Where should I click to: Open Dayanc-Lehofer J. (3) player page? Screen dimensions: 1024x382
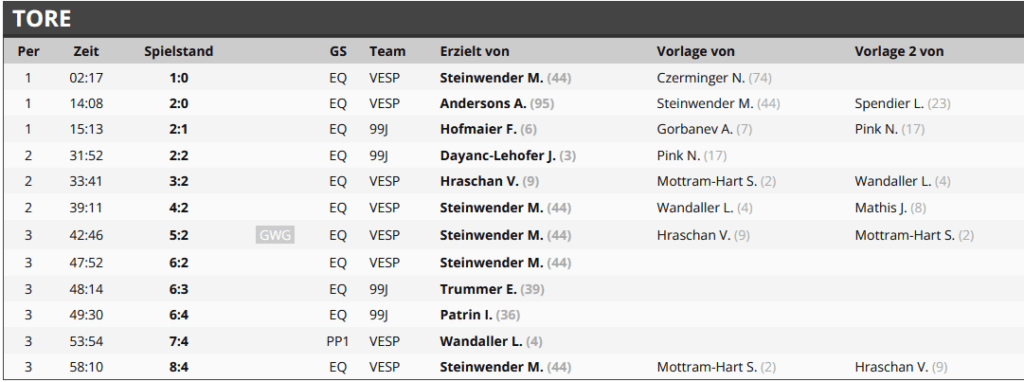point(508,156)
